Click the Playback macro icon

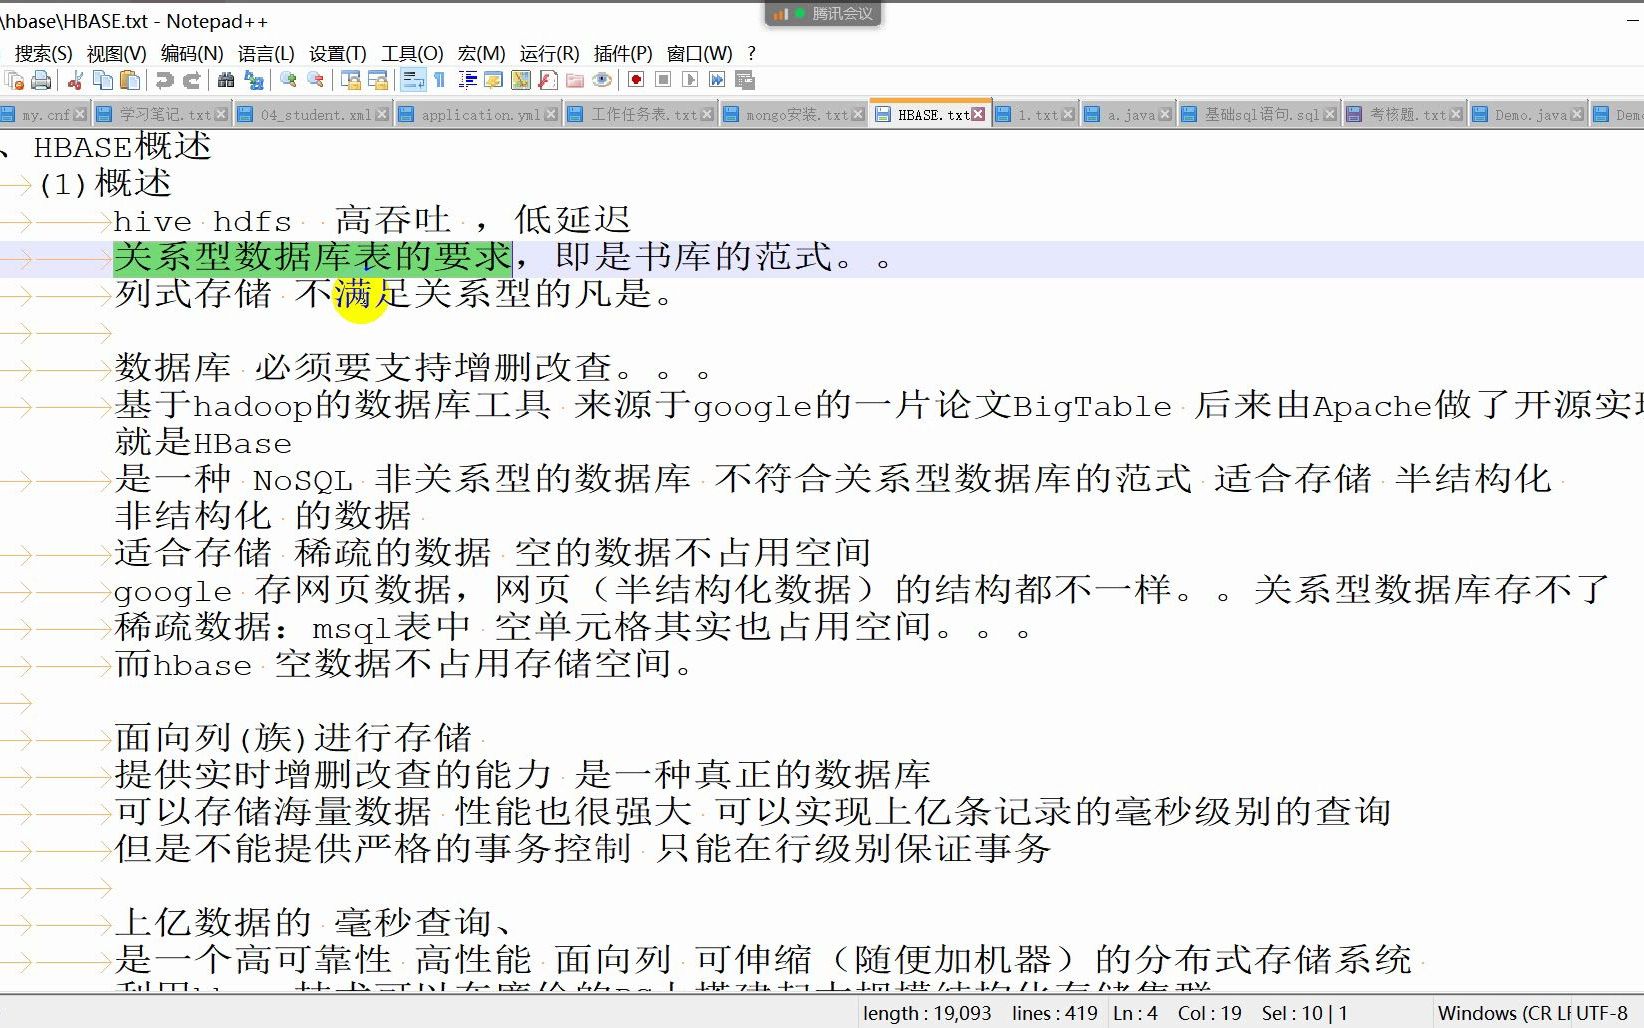point(690,80)
